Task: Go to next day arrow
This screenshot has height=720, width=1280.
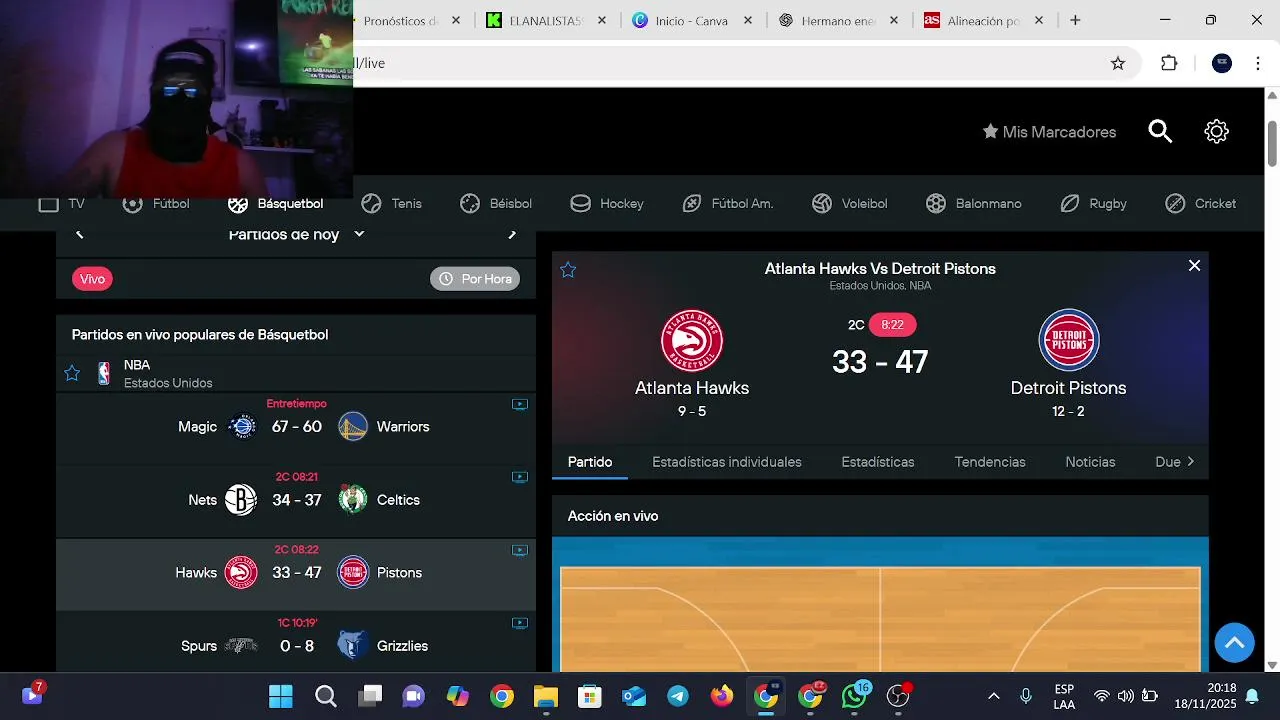Action: point(512,234)
